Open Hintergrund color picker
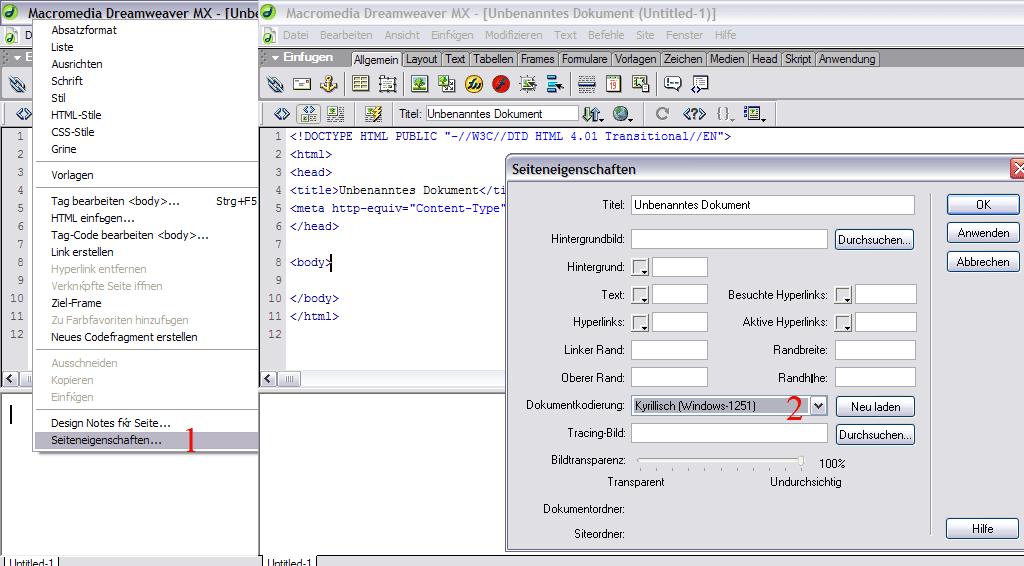Screen dimensions: 1024x566 pyautogui.click(x=640, y=267)
